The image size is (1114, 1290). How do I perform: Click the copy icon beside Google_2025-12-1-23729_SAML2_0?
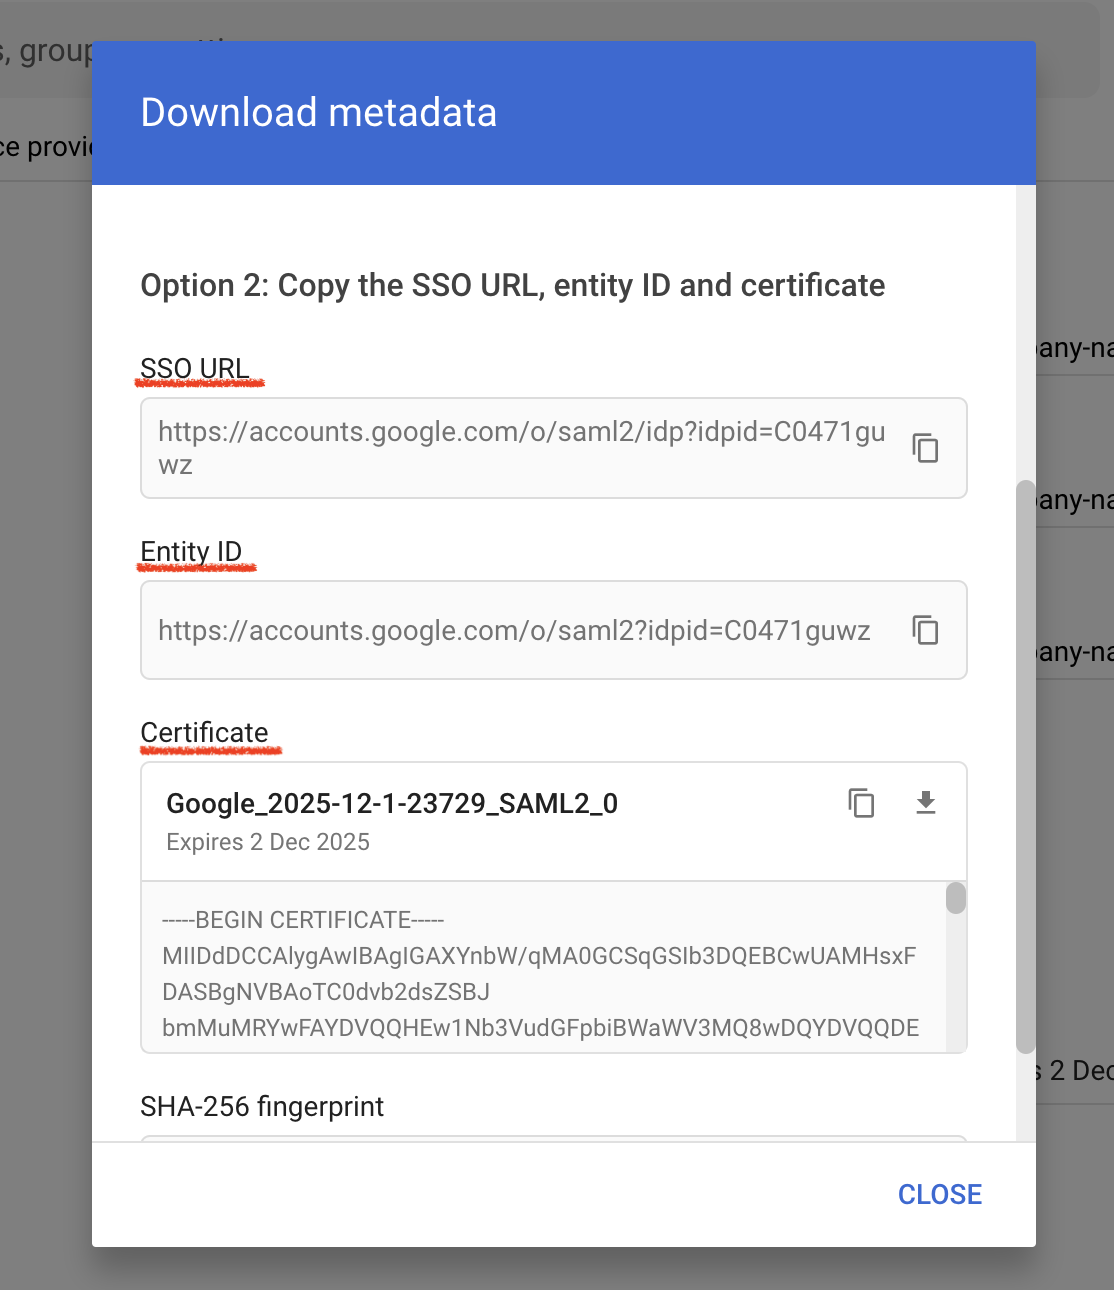(x=861, y=803)
